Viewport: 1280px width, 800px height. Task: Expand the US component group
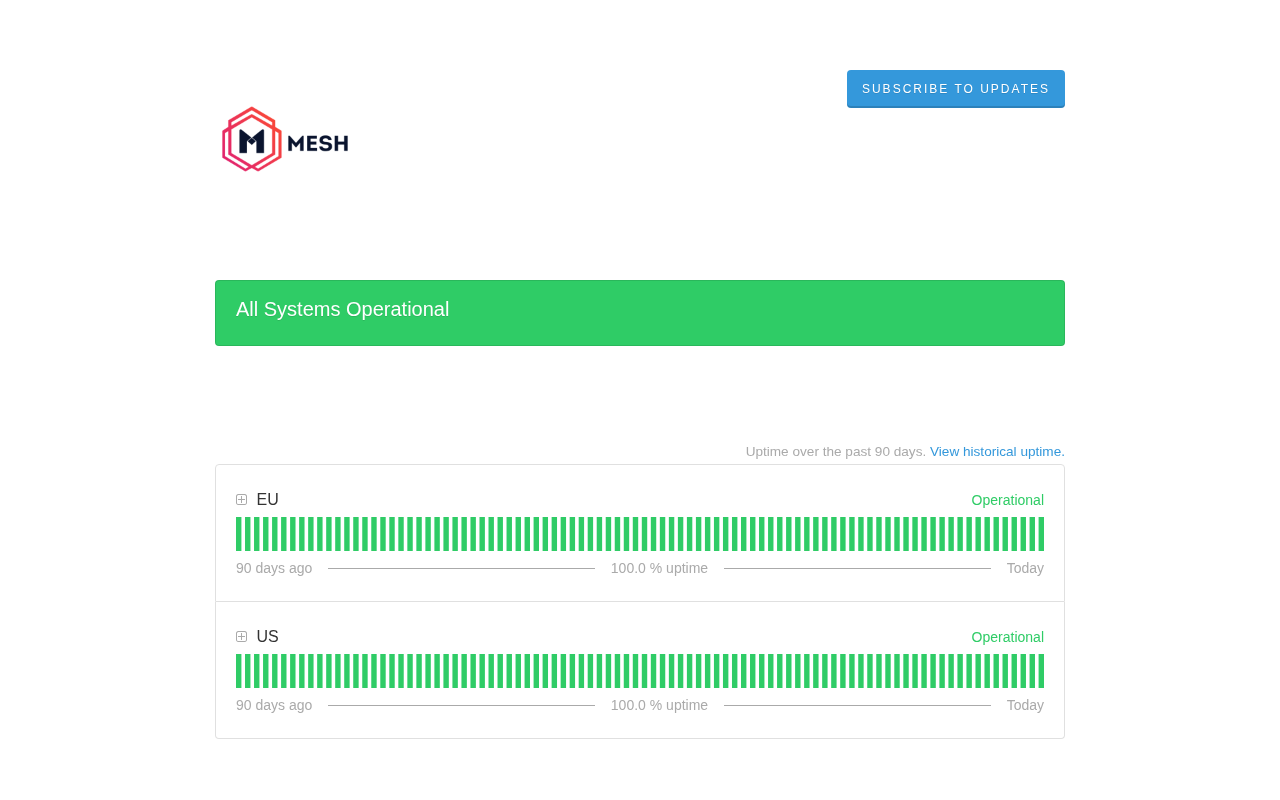[x=241, y=637]
